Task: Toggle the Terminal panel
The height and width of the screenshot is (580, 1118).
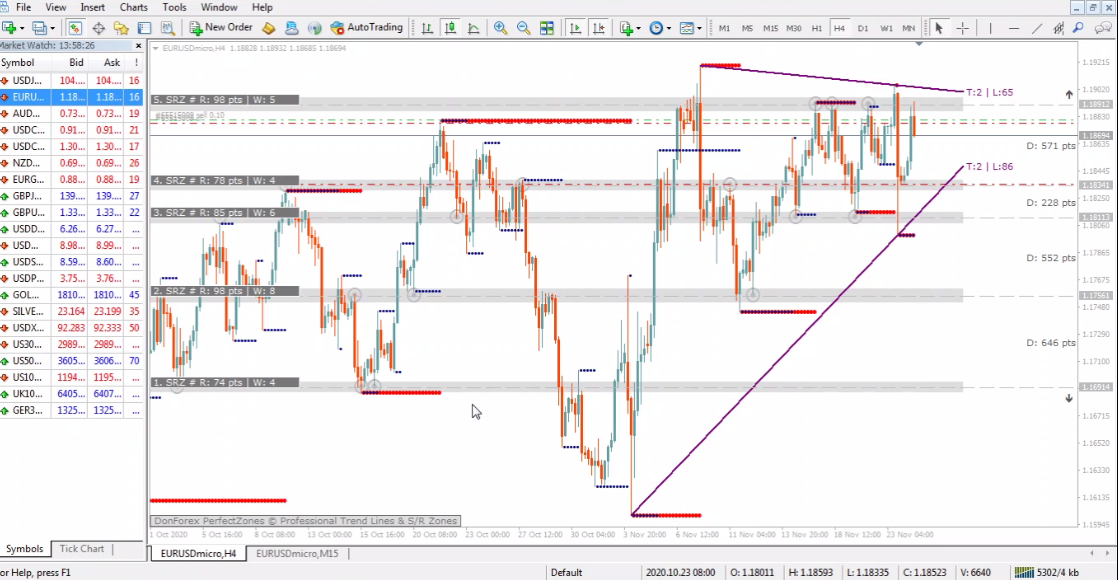Action: click(145, 28)
